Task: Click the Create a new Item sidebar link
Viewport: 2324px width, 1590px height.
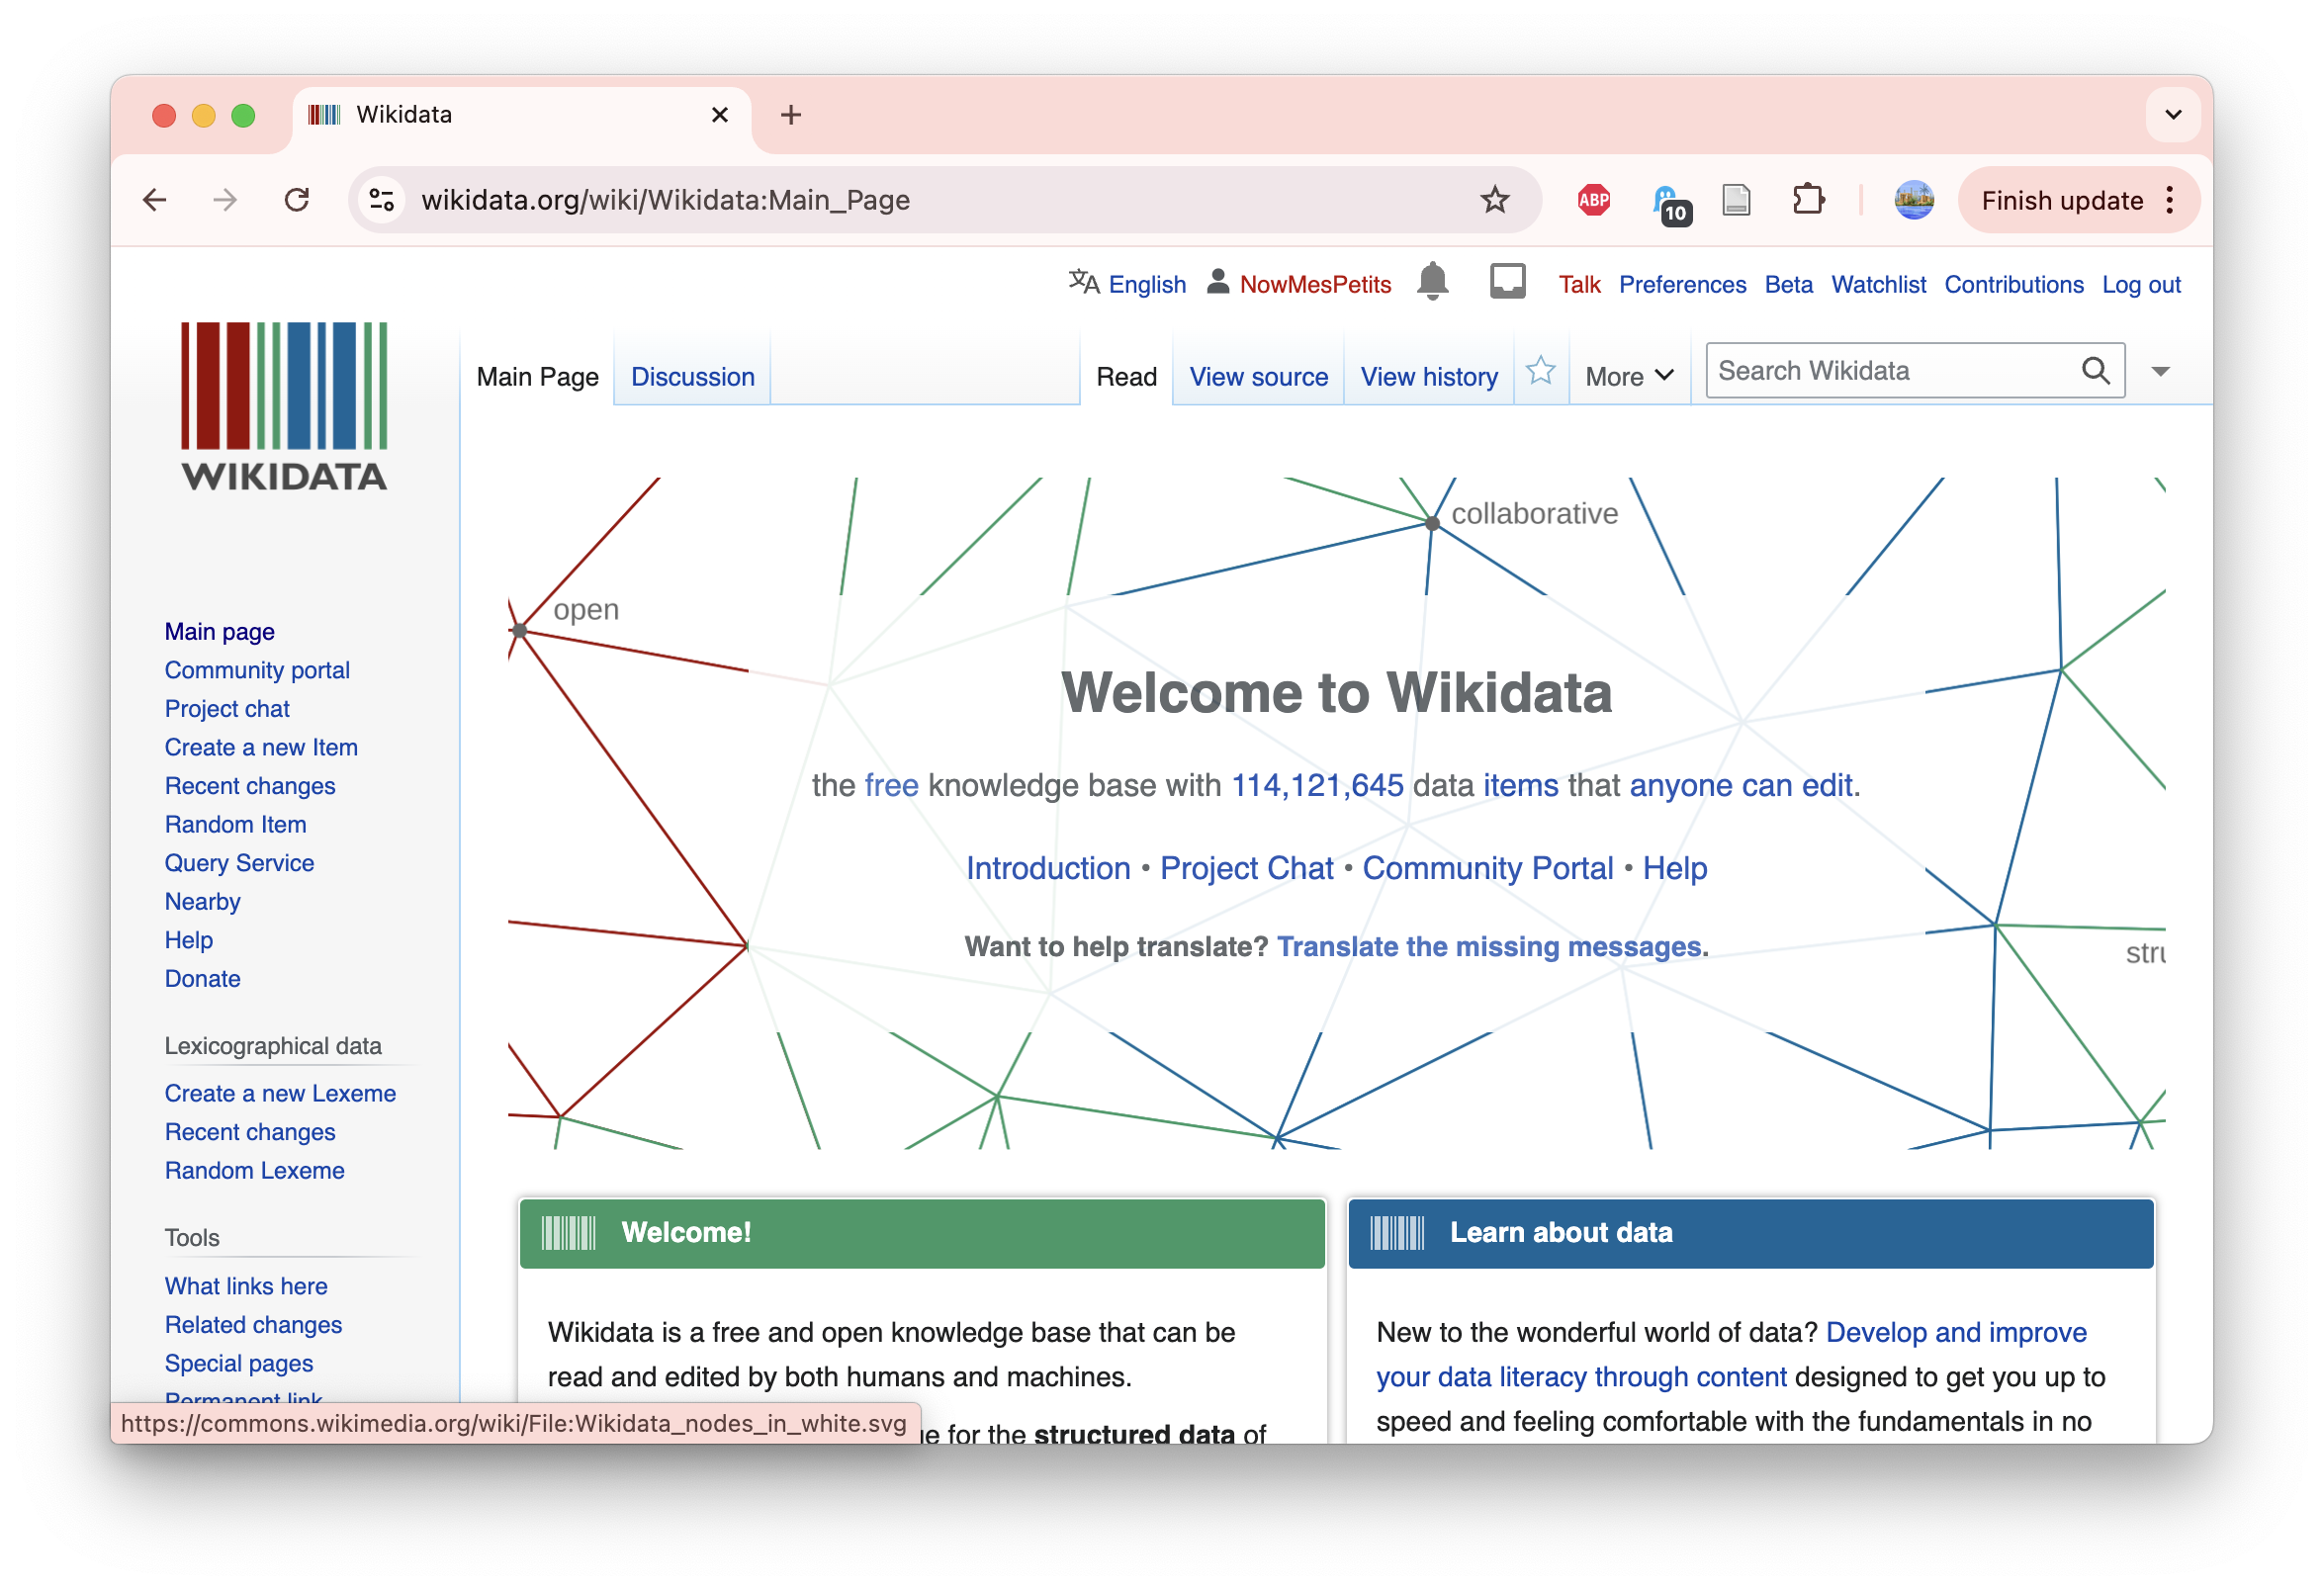Action: [x=261, y=746]
